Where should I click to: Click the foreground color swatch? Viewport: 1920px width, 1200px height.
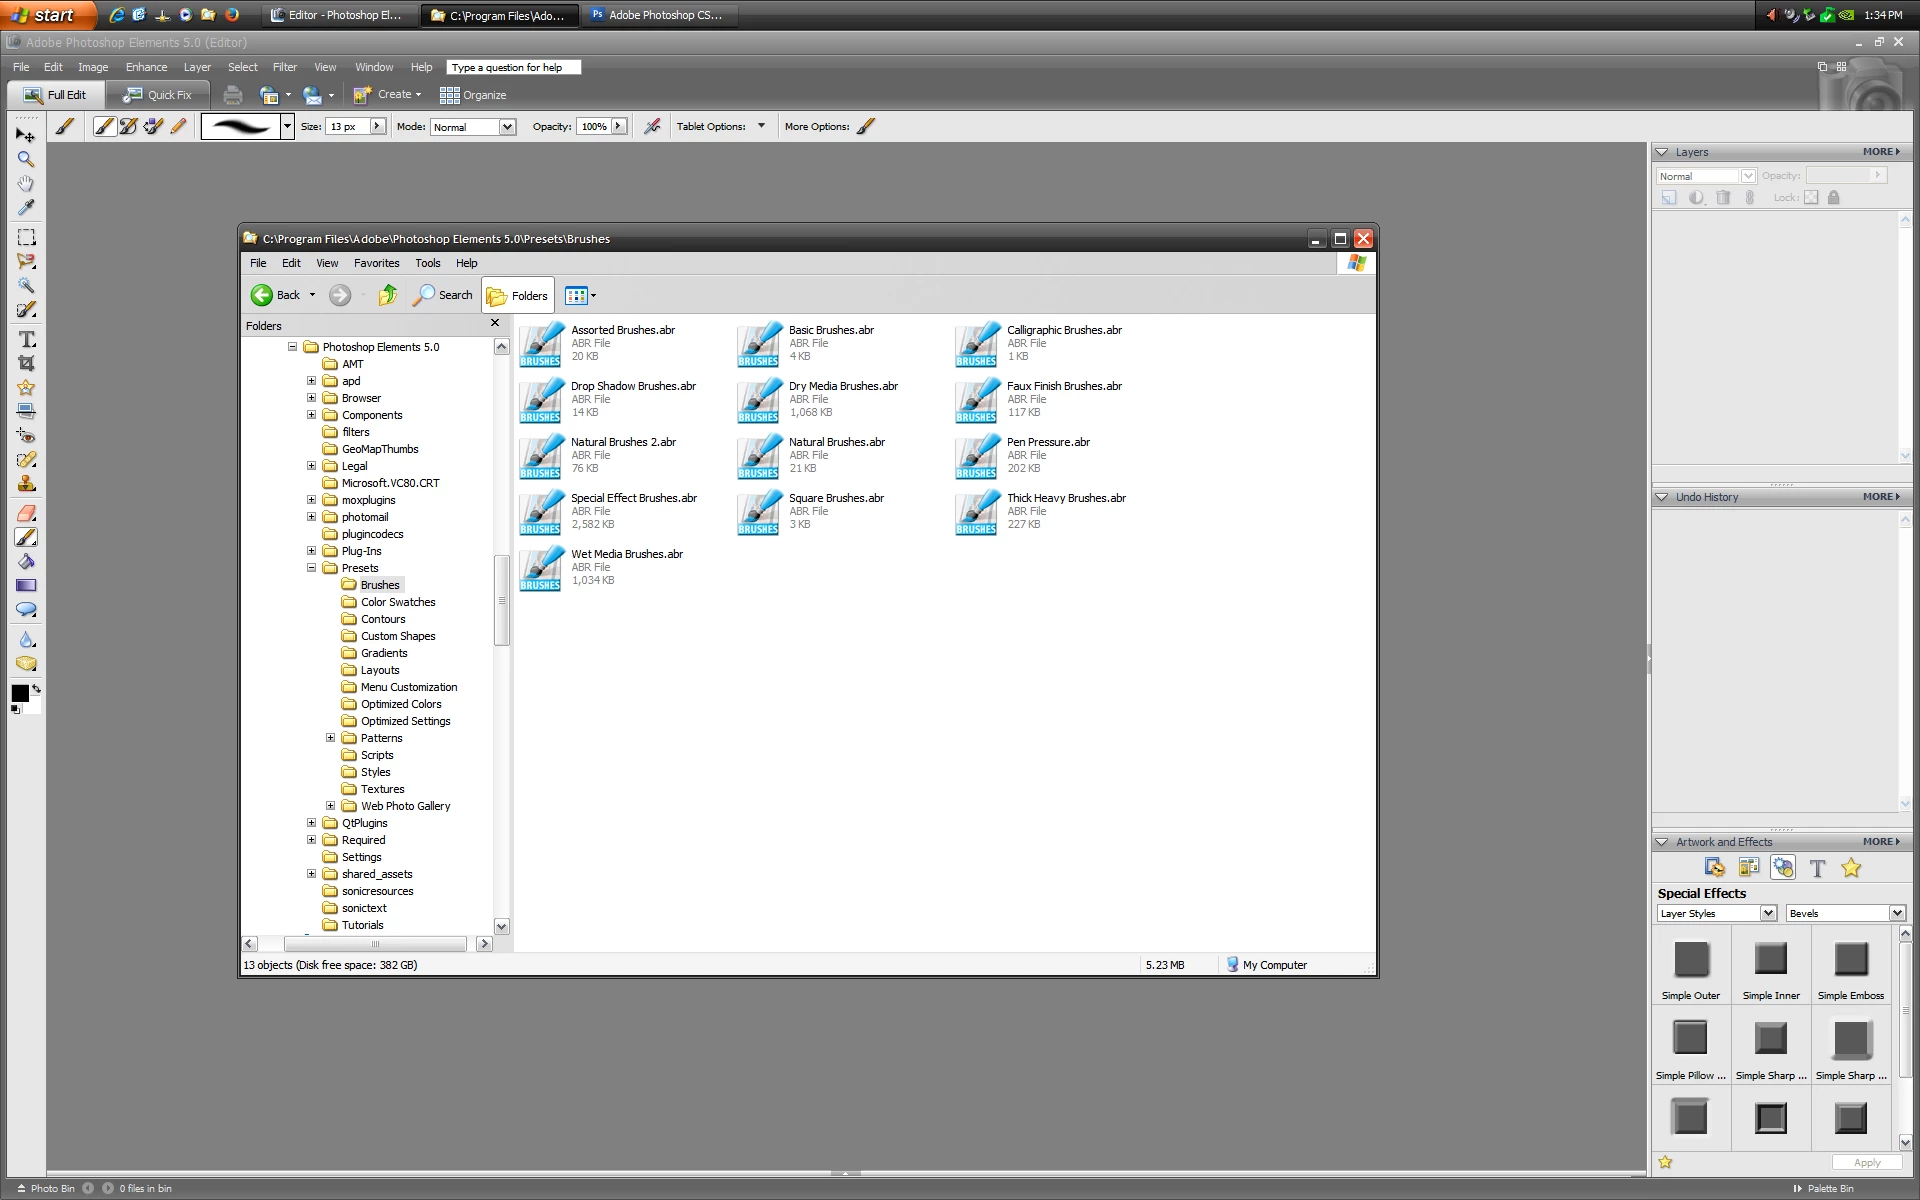19,693
